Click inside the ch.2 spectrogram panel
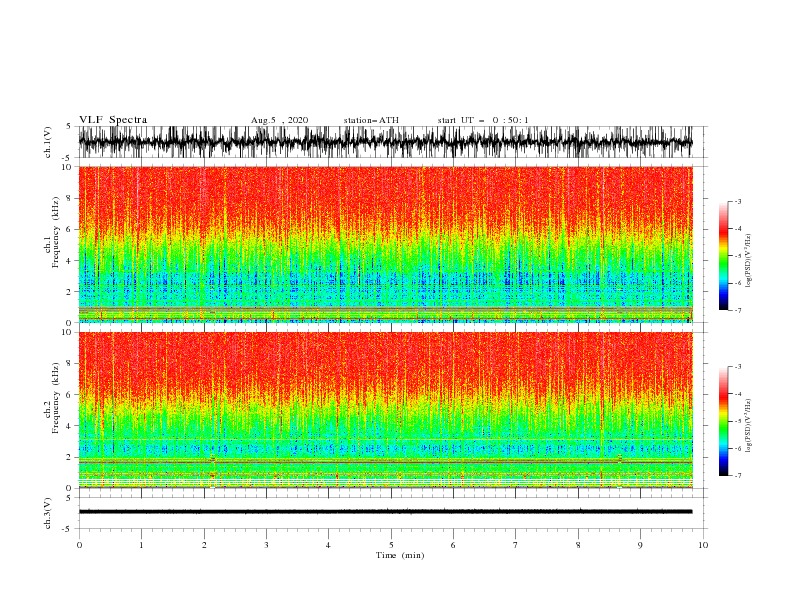This screenshot has width=792, height=612. (385, 410)
